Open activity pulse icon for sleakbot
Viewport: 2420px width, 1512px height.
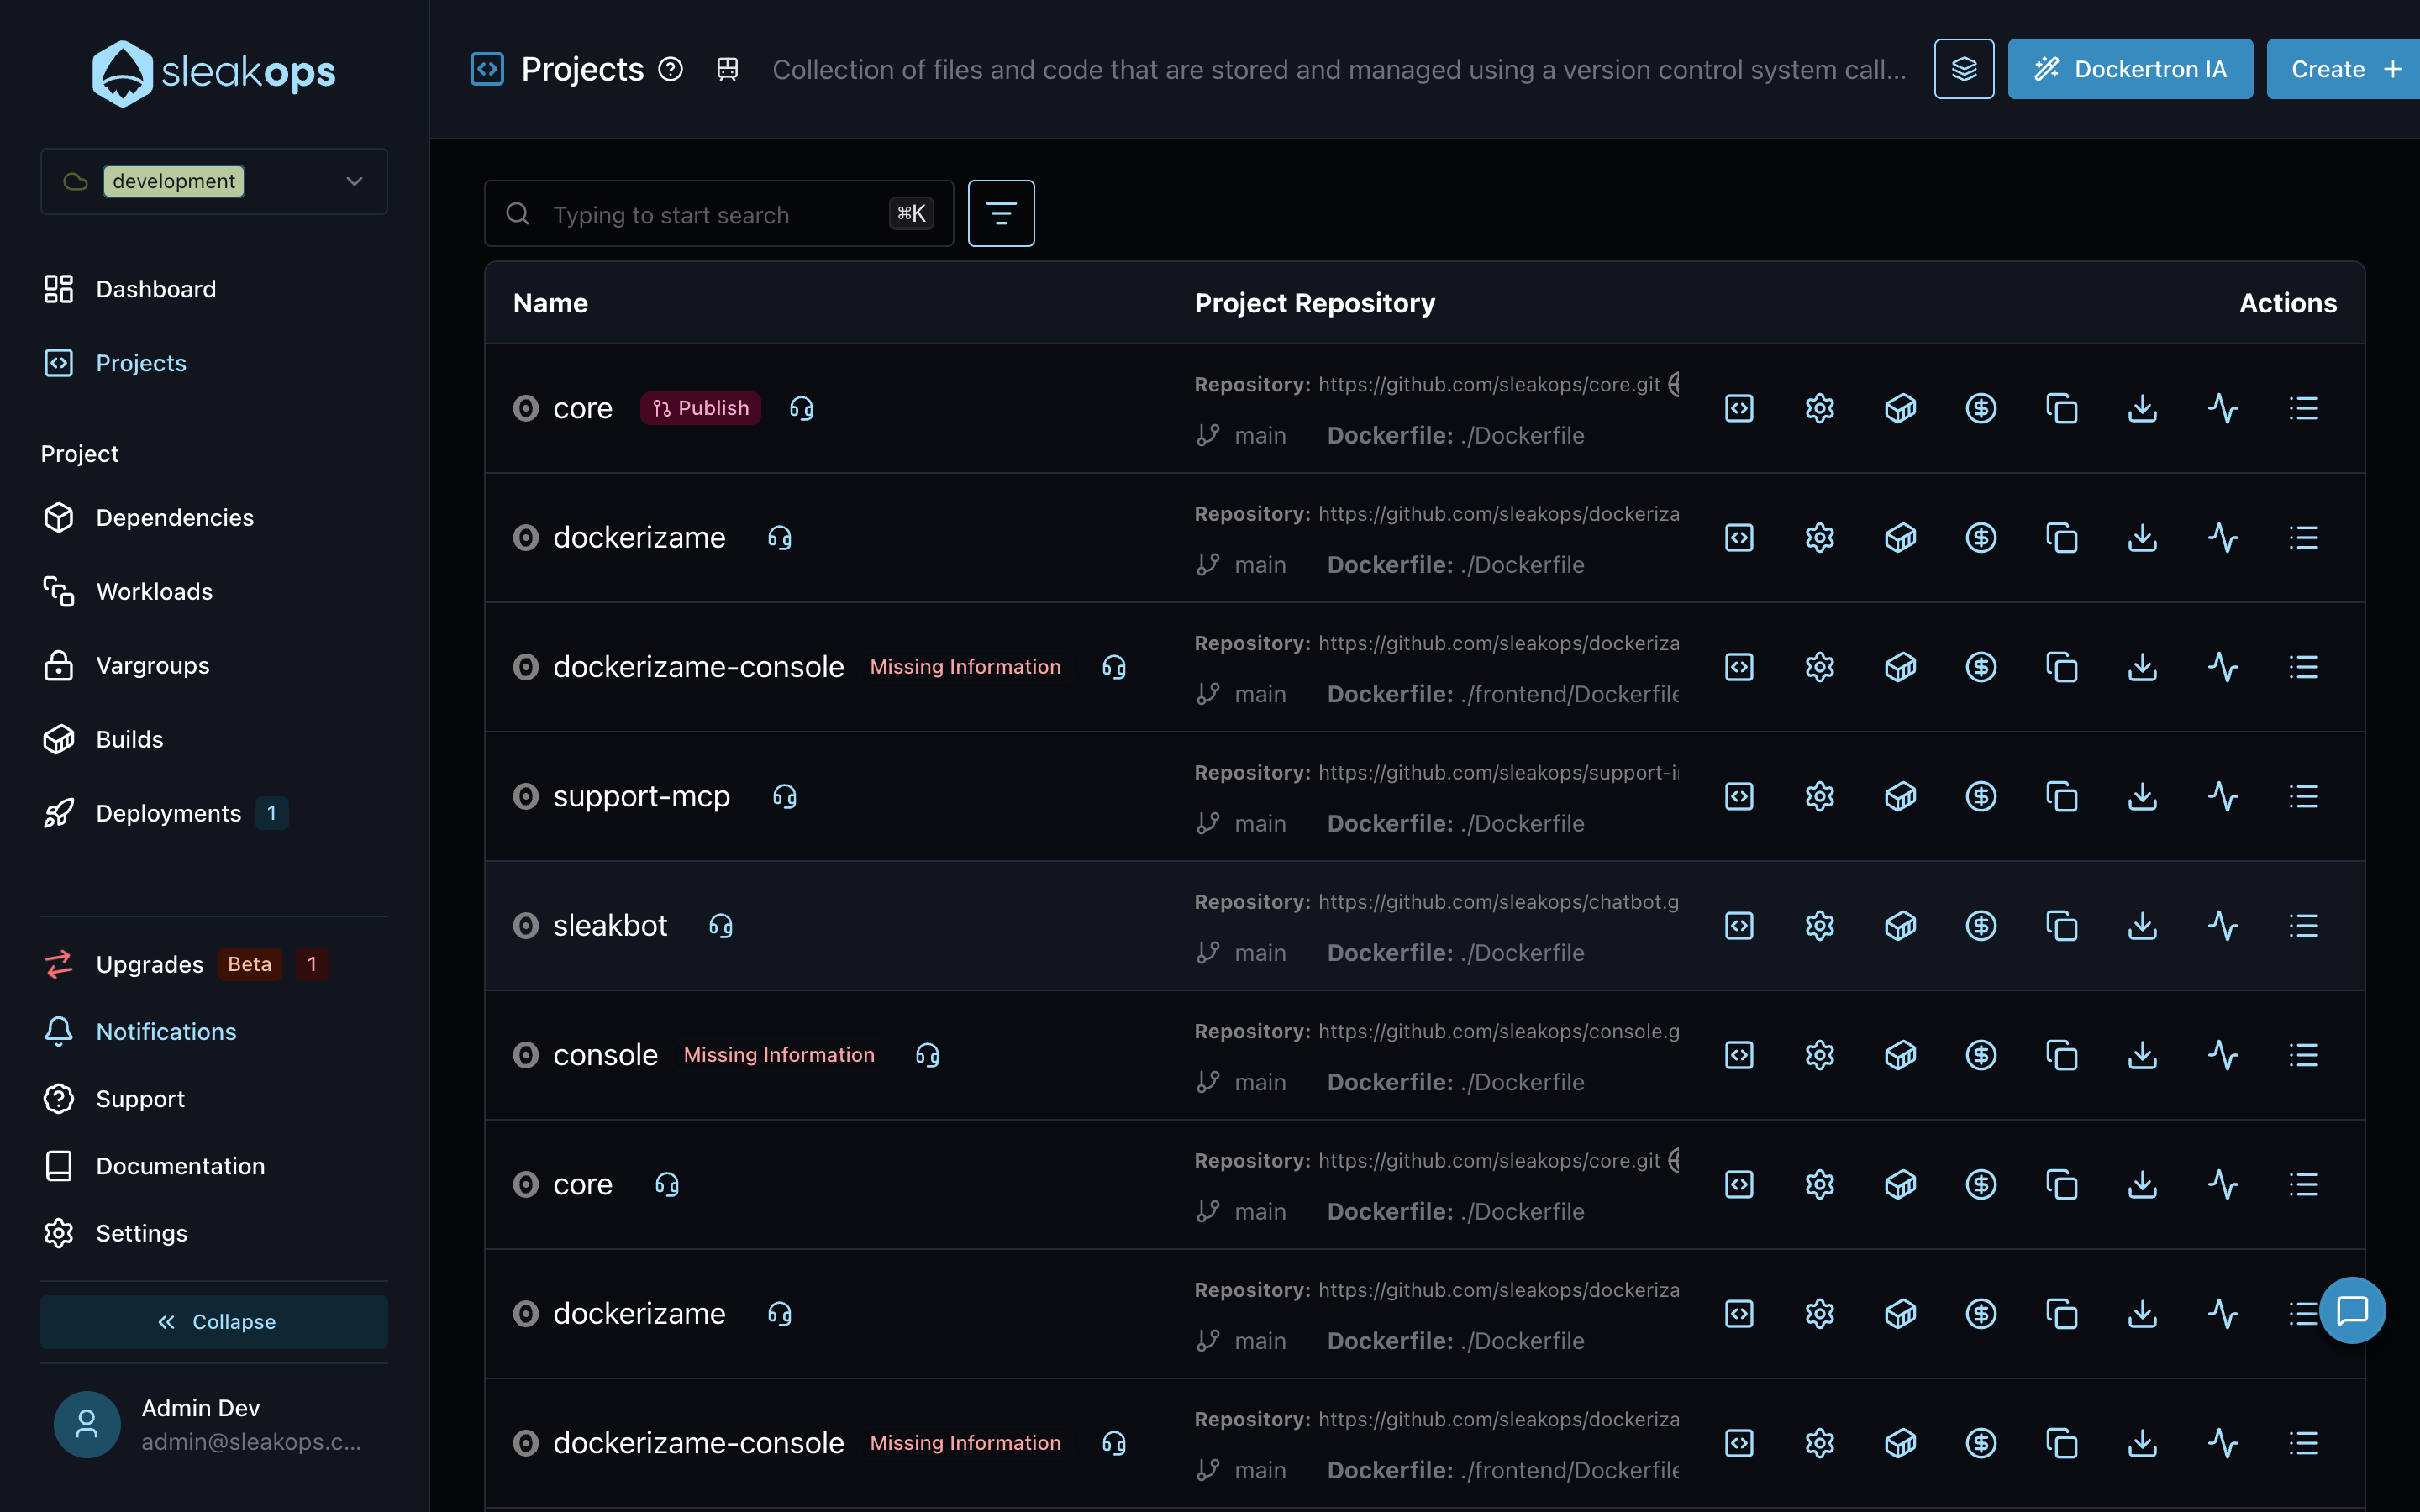tap(2223, 926)
